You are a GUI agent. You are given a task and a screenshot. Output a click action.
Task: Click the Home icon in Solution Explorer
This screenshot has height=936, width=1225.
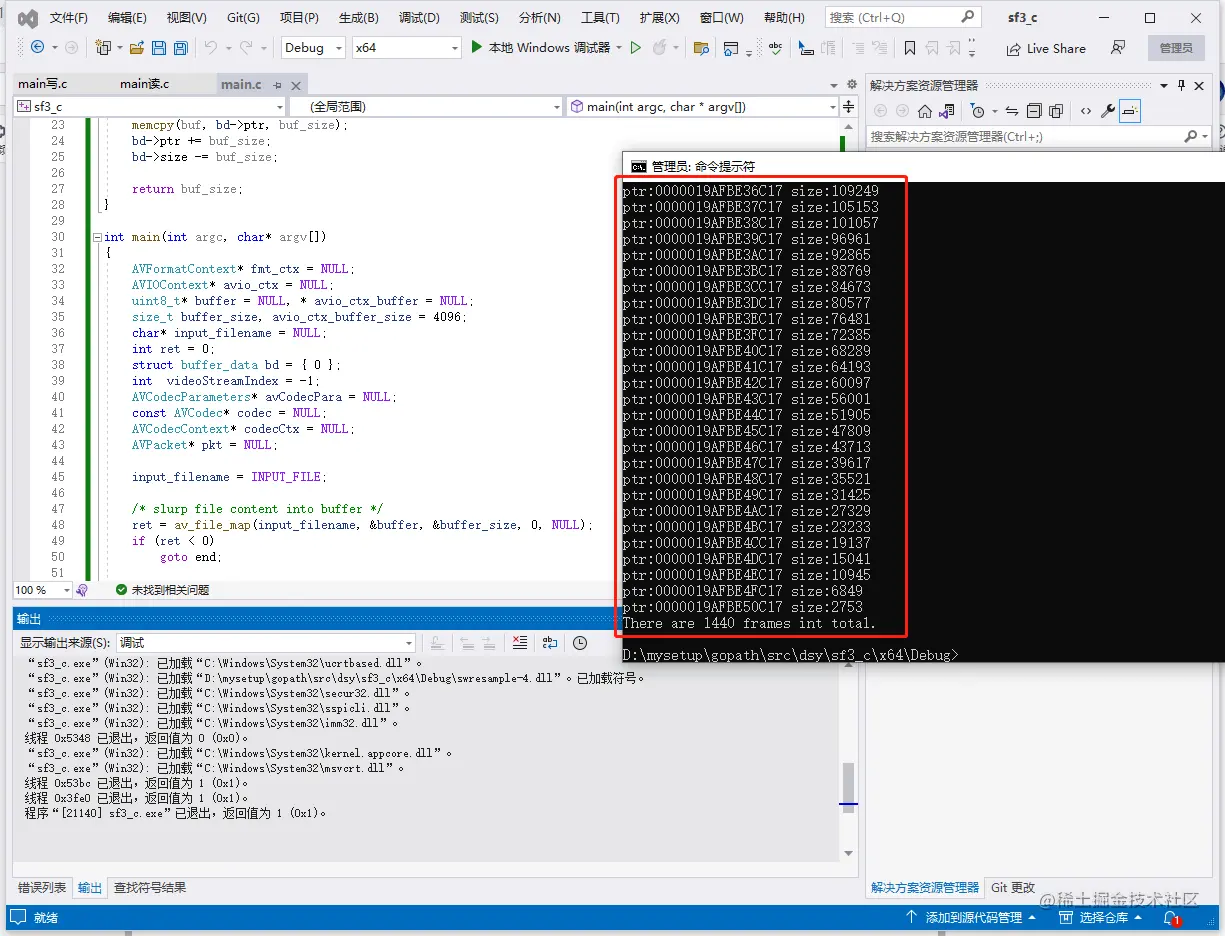[925, 111]
